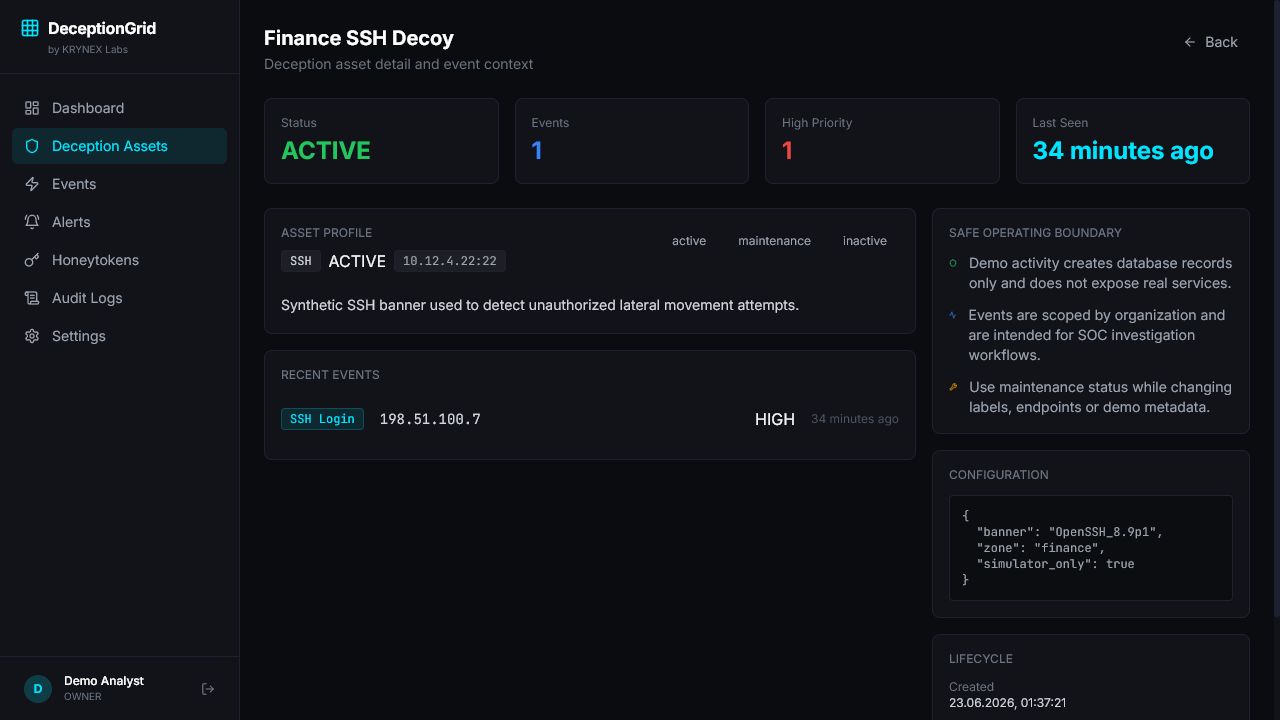
Task: Open the Dashboard grid icon
Action: click(32, 108)
